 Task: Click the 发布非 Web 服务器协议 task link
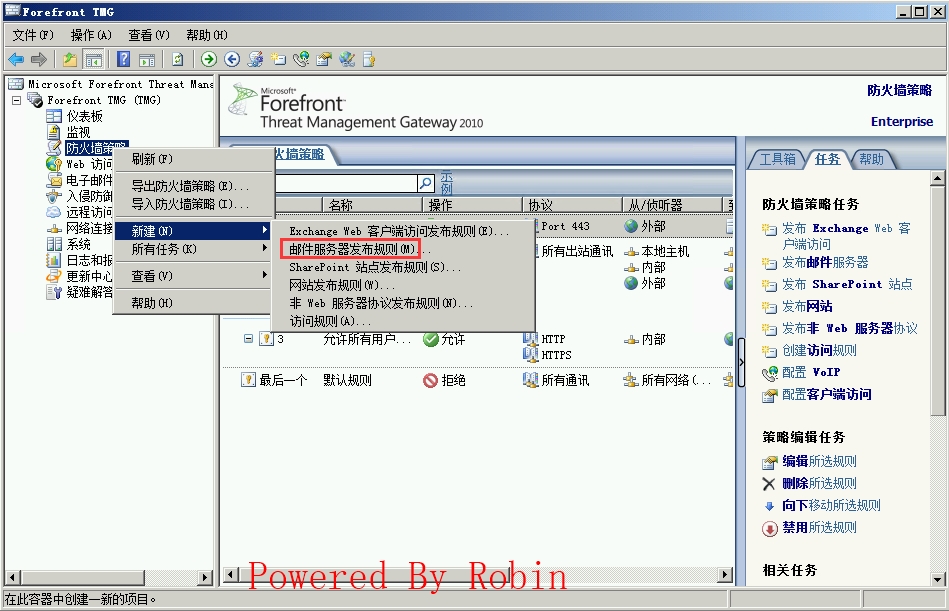(x=850, y=328)
